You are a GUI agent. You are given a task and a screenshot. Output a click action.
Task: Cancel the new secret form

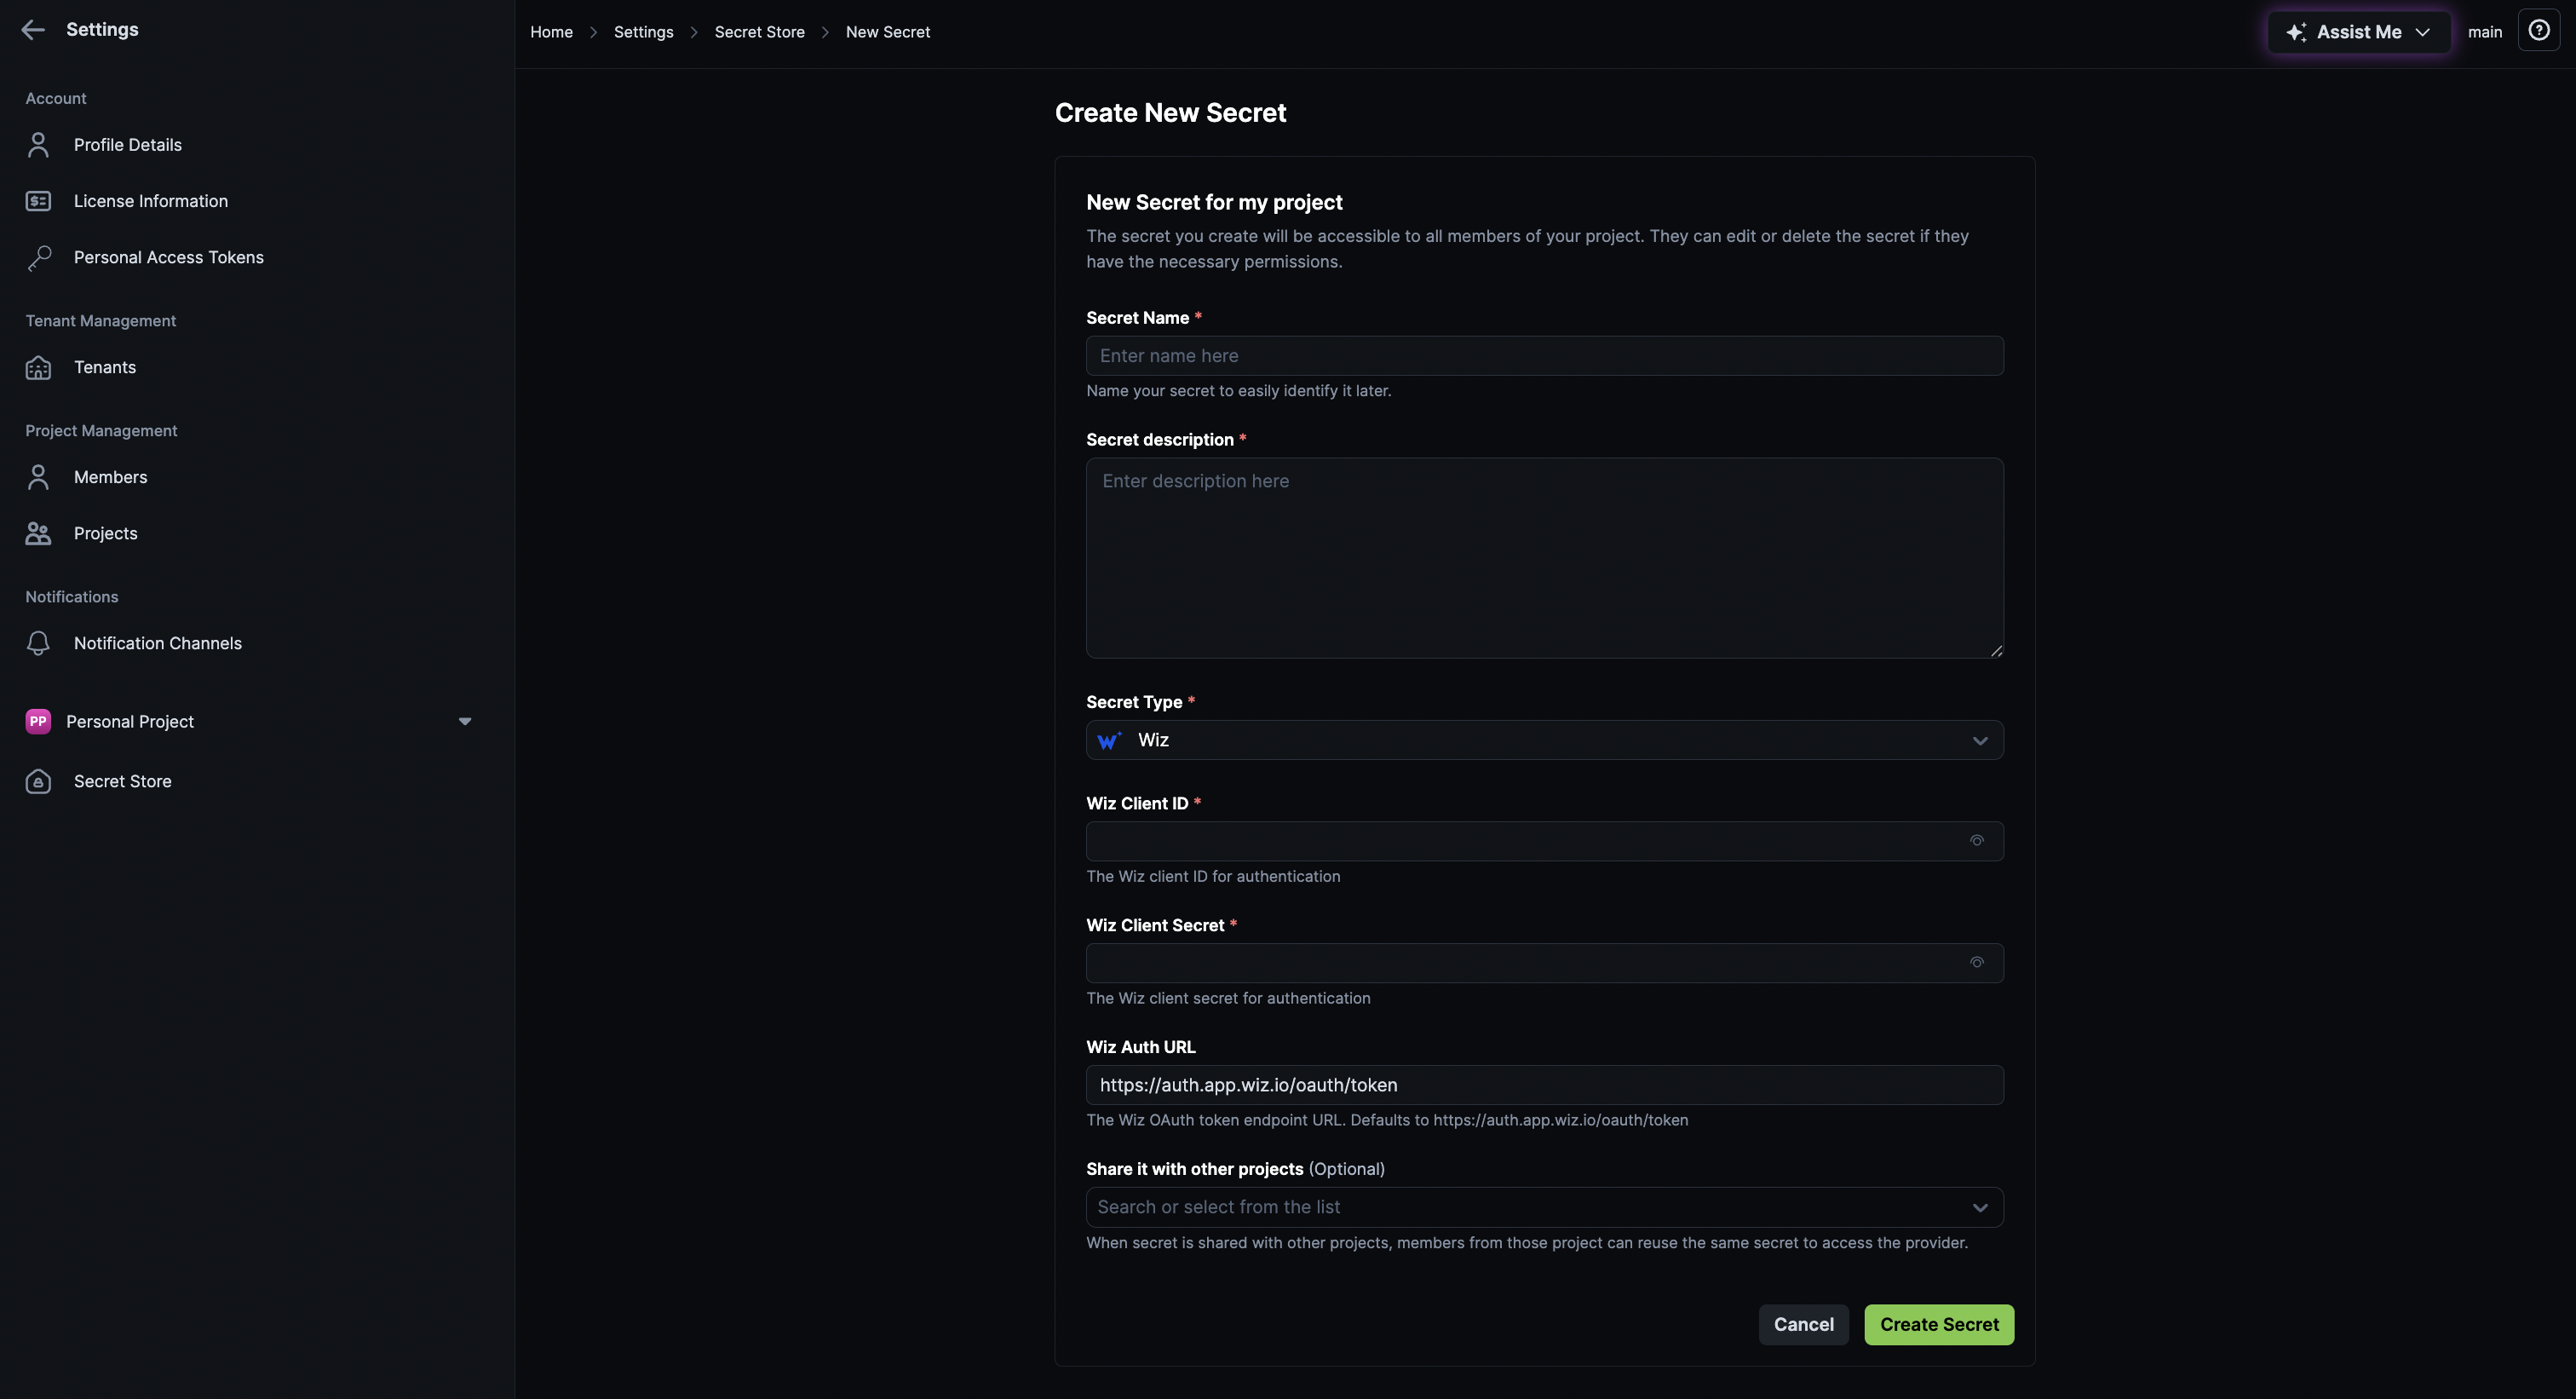coord(1803,1325)
